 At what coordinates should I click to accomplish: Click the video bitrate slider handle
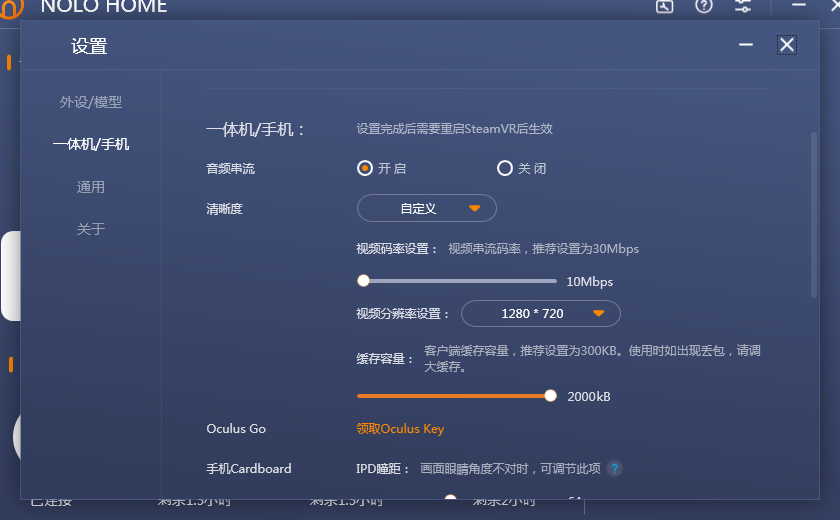[x=363, y=281]
